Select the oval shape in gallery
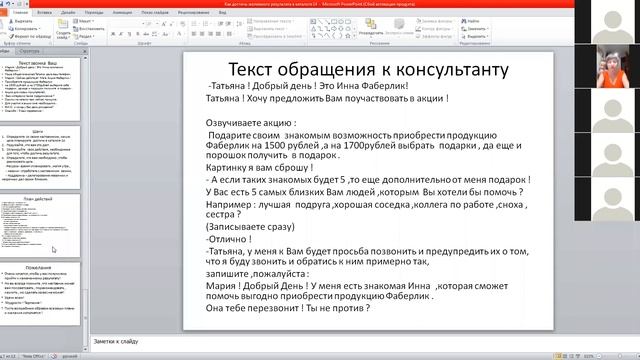 pyautogui.click(x=341, y=22)
